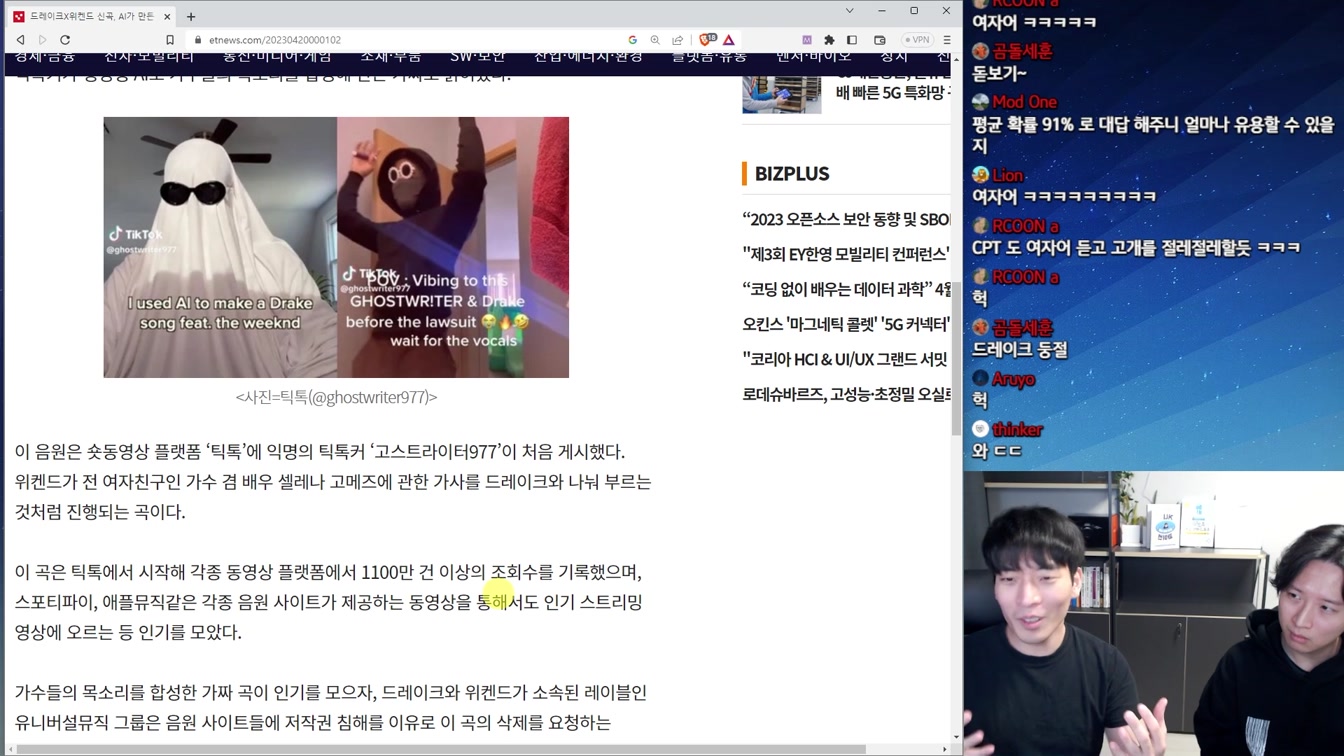The height and width of the screenshot is (756, 1344).
Task: Open '코딩 없이 배우는 데이터 과학' link
Action: pyautogui.click(x=846, y=289)
